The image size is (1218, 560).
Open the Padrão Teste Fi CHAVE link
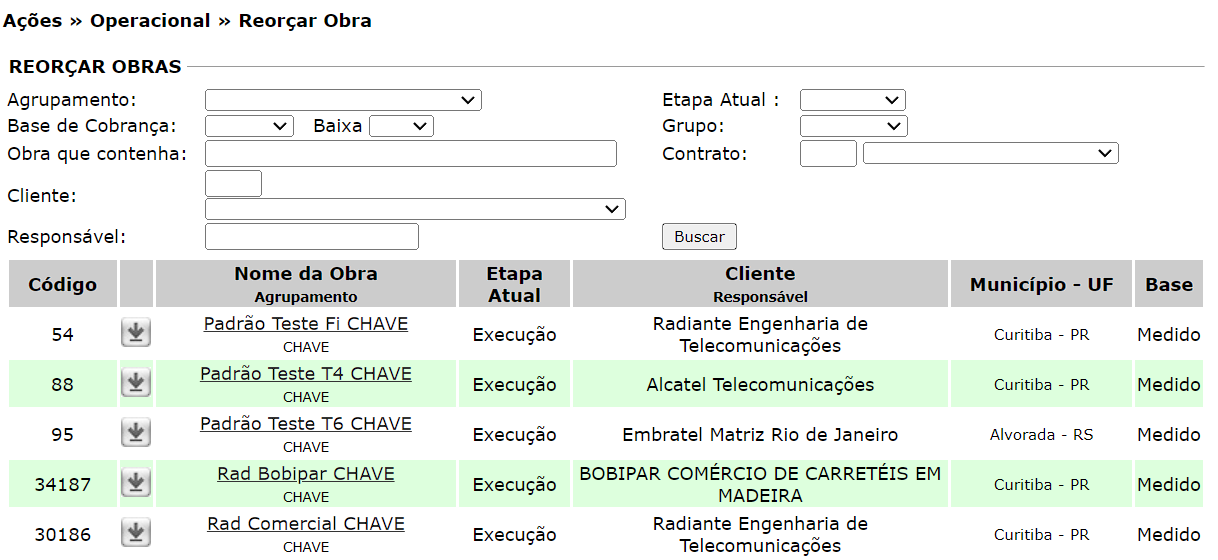pyautogui.click(x=306, y=324)
